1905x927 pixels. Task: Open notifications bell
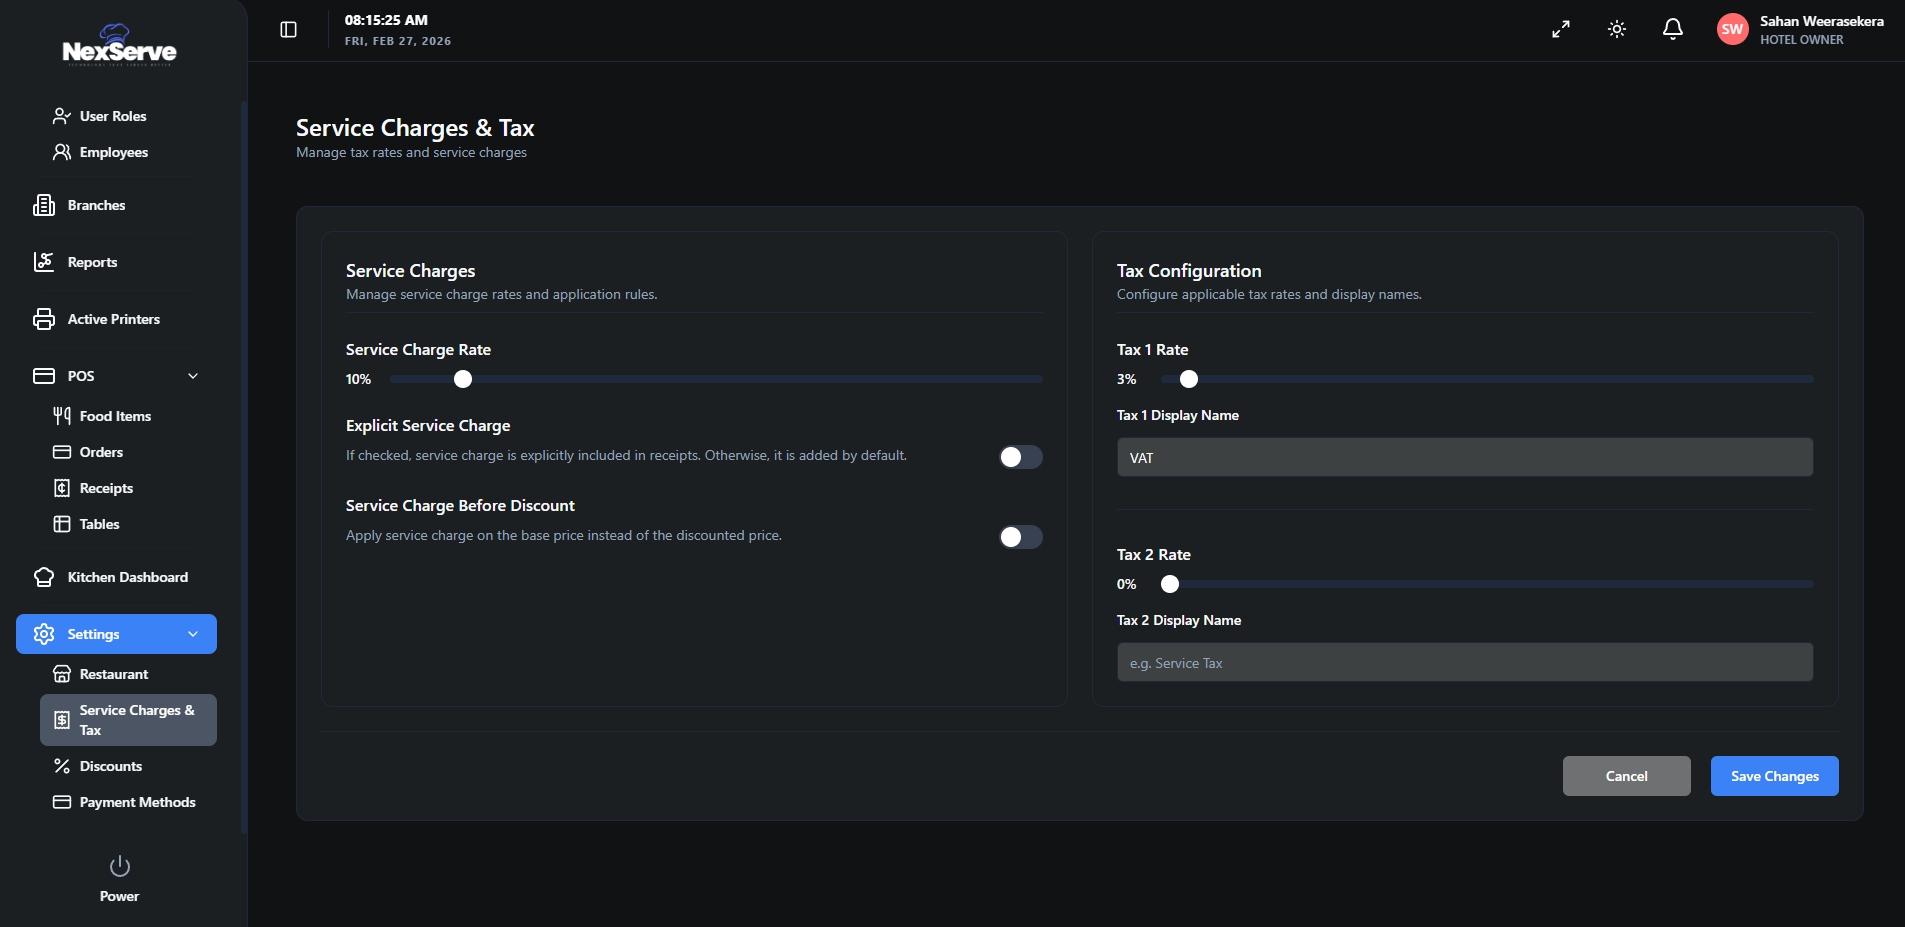pos(1672,30)
